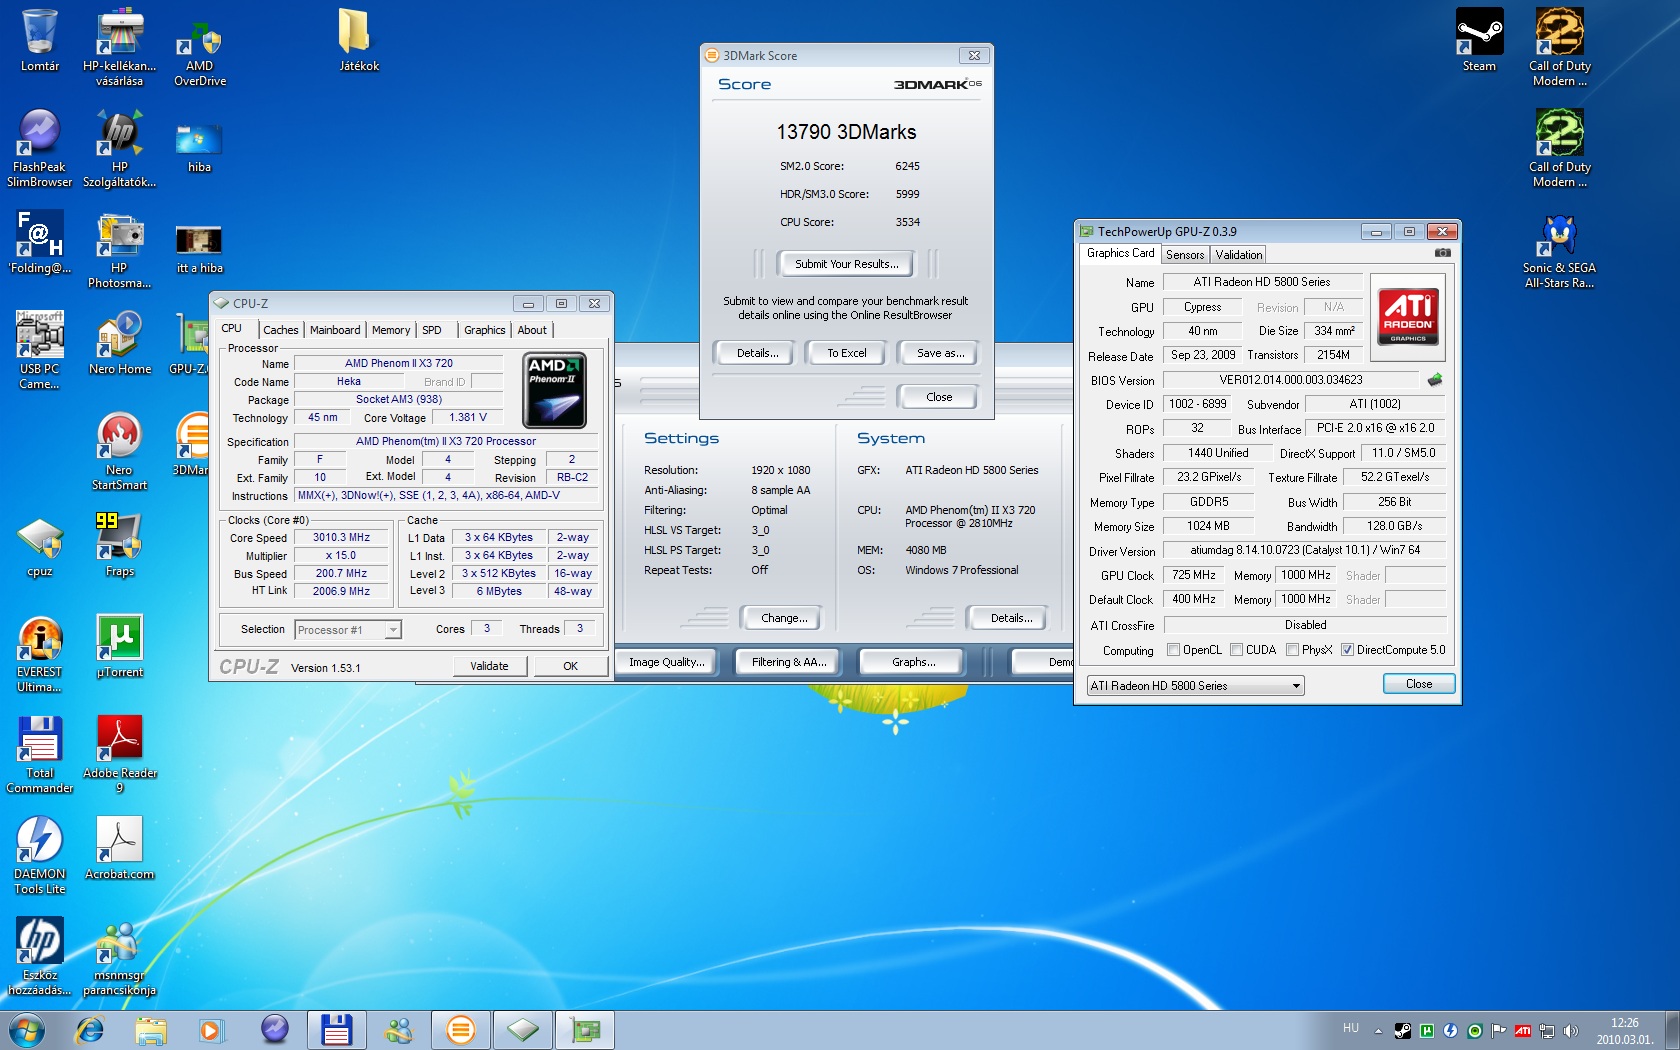Open USB PC Camera shortcut
Screen dimensions: 1680x1050
(40, 350)
